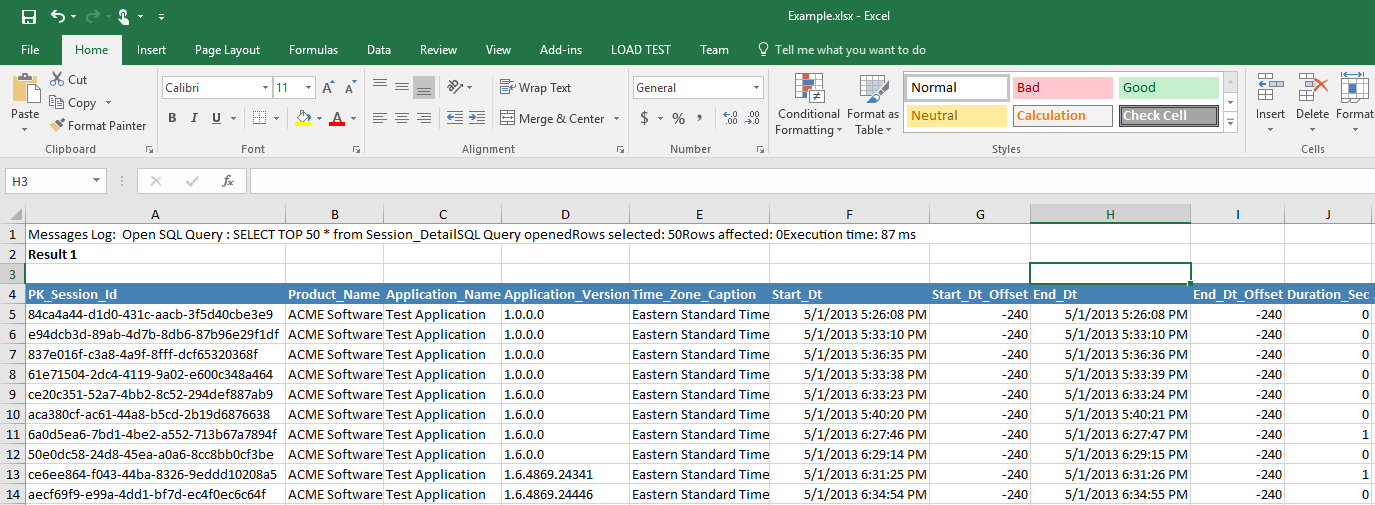1375x505 pixels.
Task: Insert function fx button
Action: coord(228,181)
